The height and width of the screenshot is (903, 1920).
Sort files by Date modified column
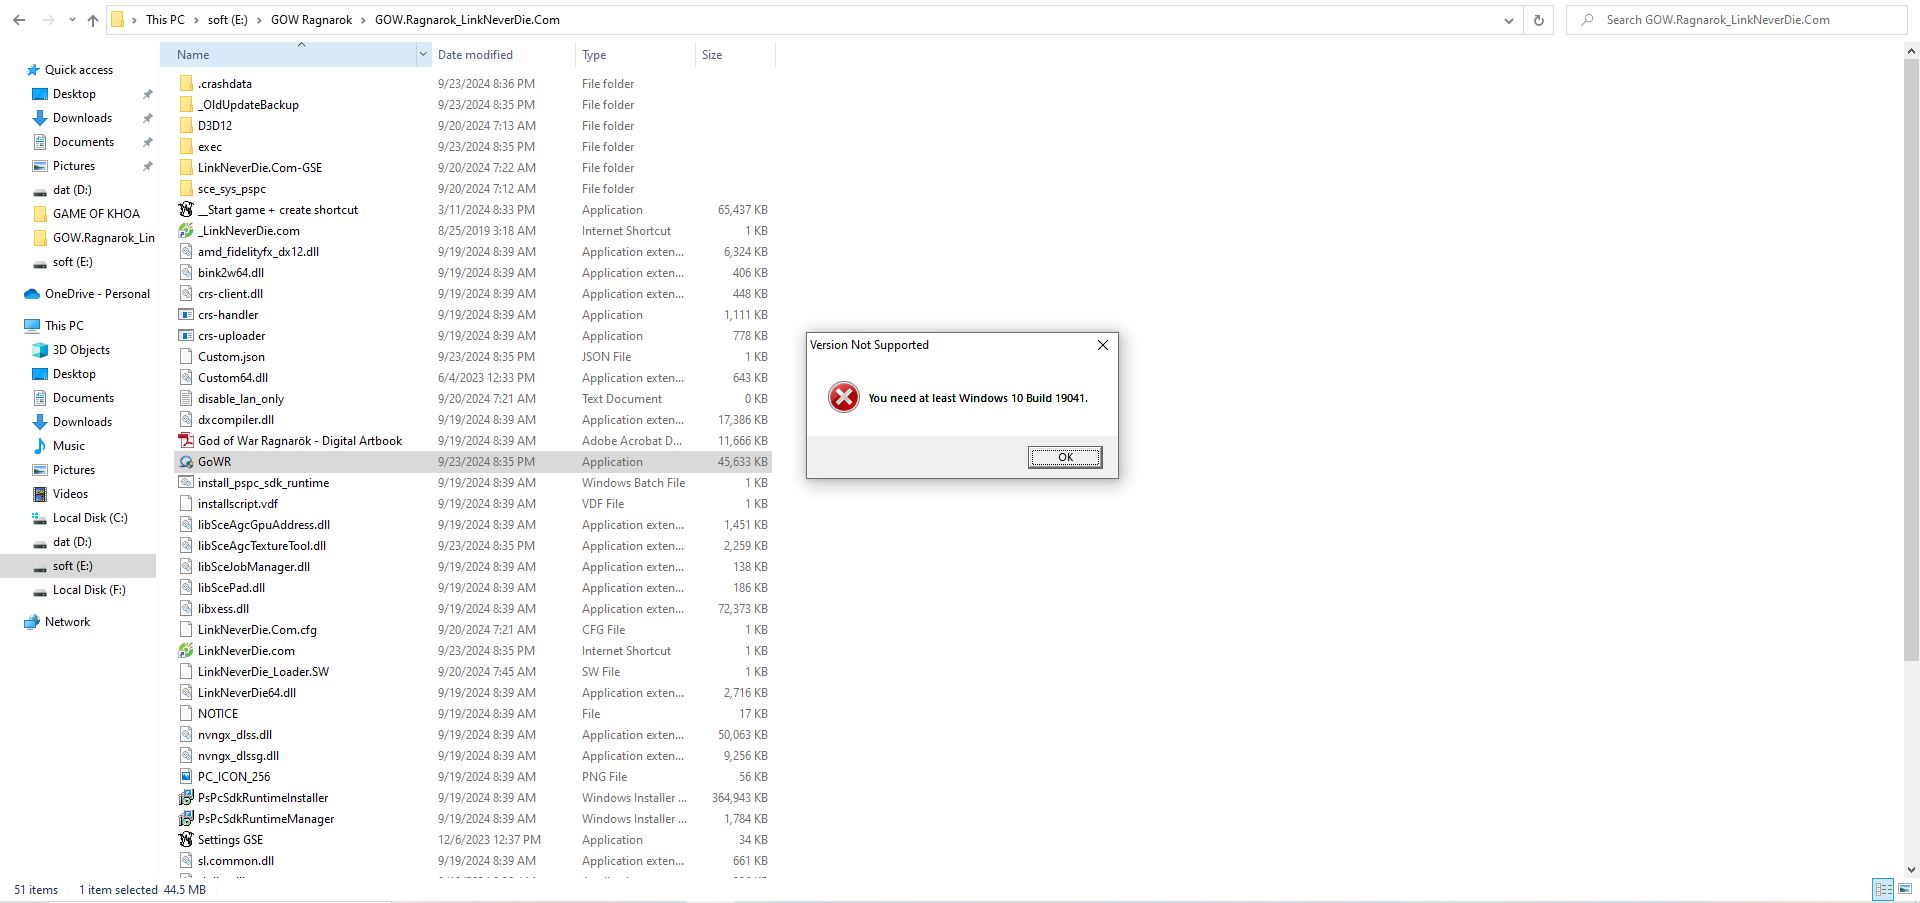click(x=475, y=55)
